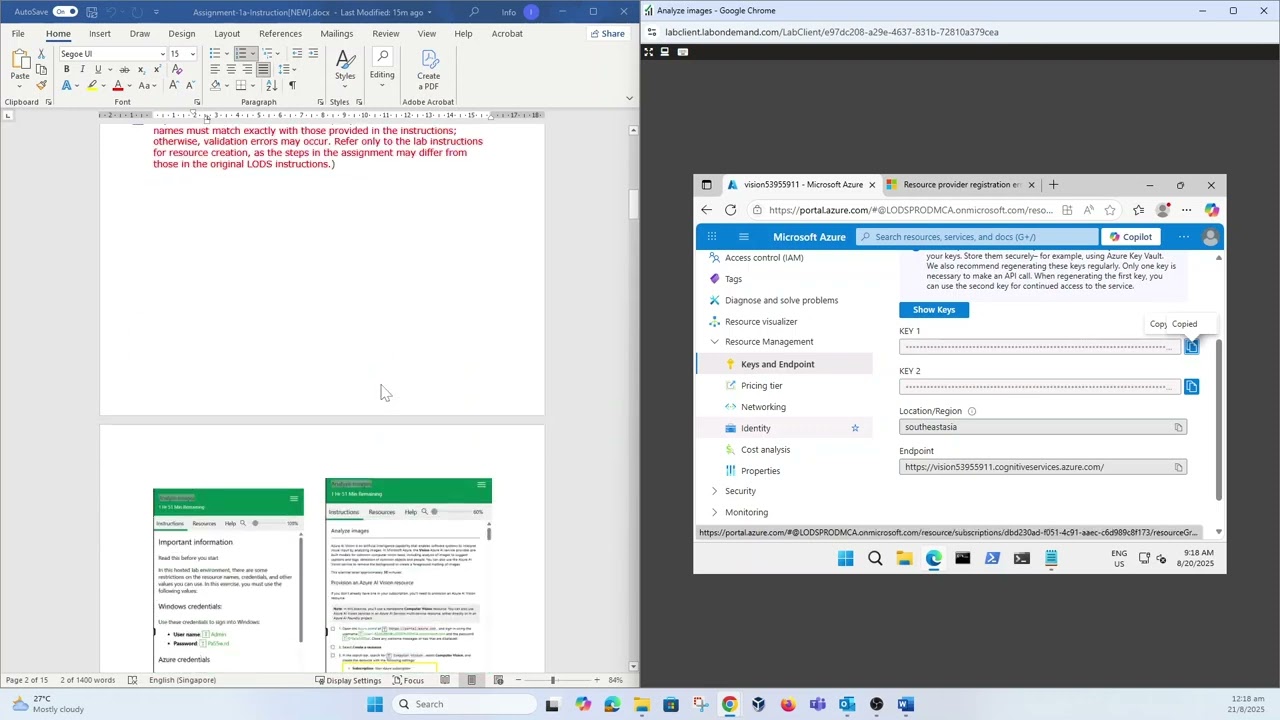The width and height of the screenshot is (1280, 720).
Task: Click the Copilot button in Azure
Action: [1131, 237]
